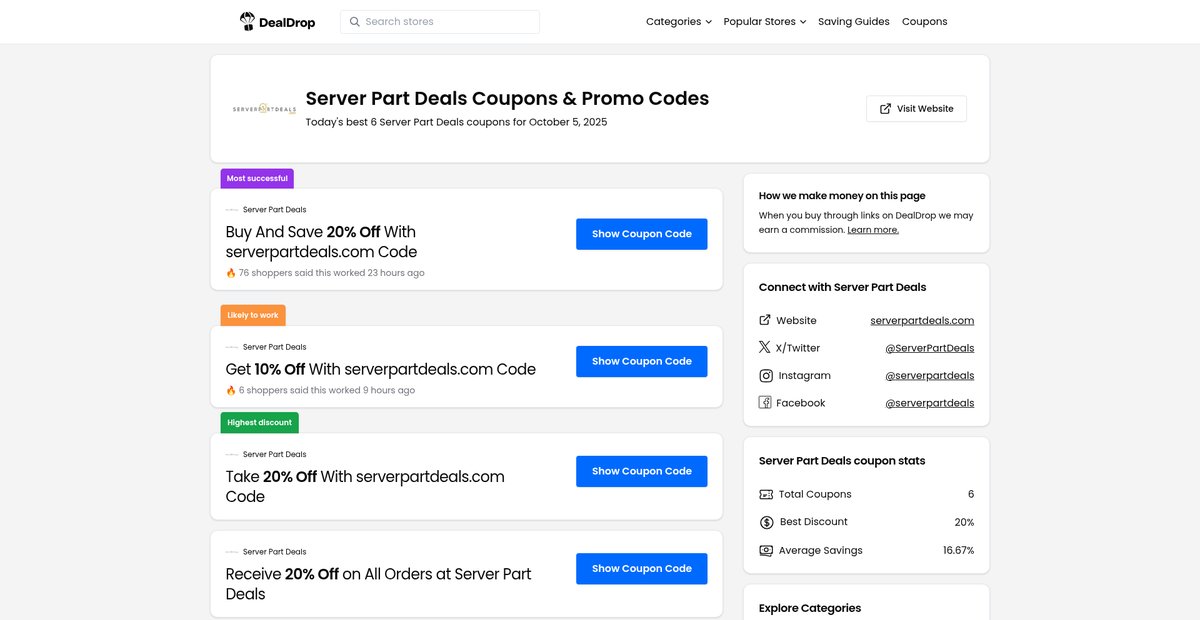1200x620 pixels.
Task: Open @ServerPartDeals X/Twitter link
Action: pyautogui.click(x=930, y=348)
